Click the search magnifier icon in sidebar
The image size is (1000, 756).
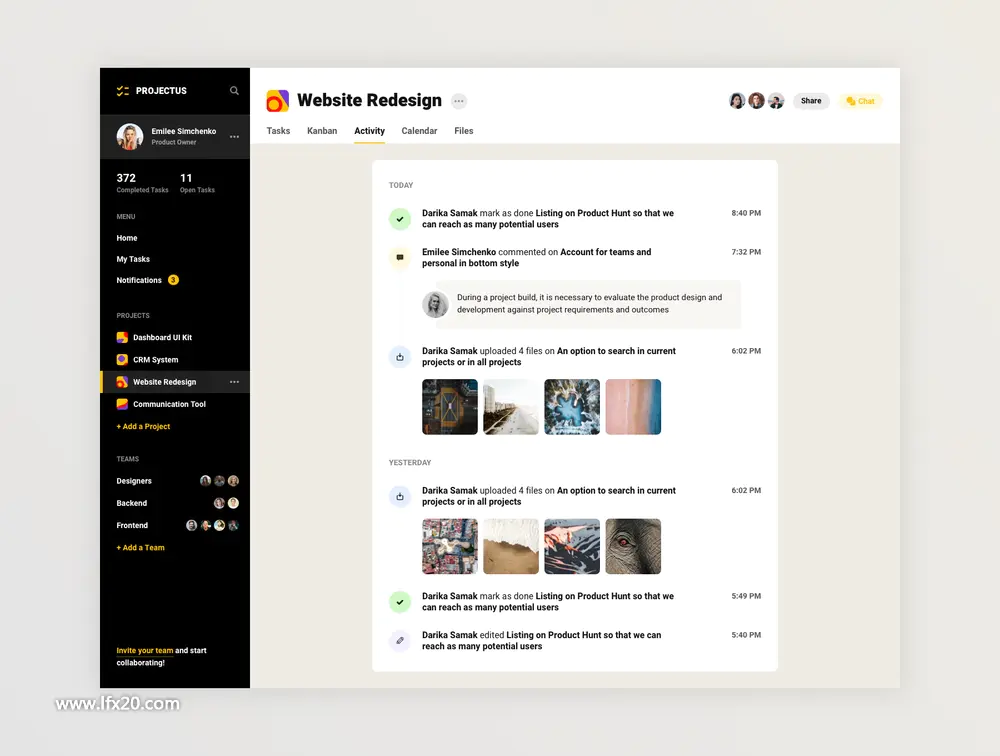pyautogui.click(x=234, y=91)
